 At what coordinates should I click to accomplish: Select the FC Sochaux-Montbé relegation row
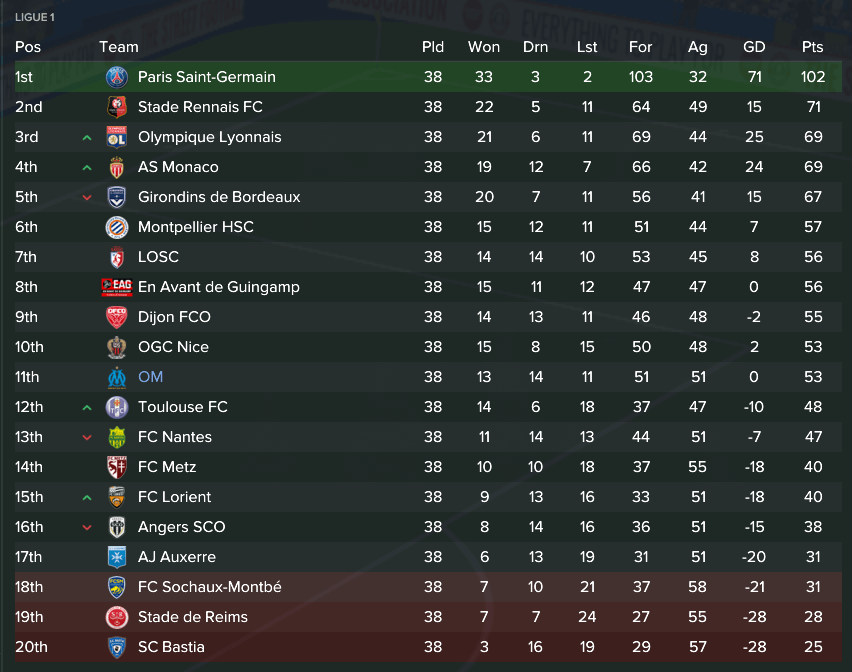coord(428,587)
